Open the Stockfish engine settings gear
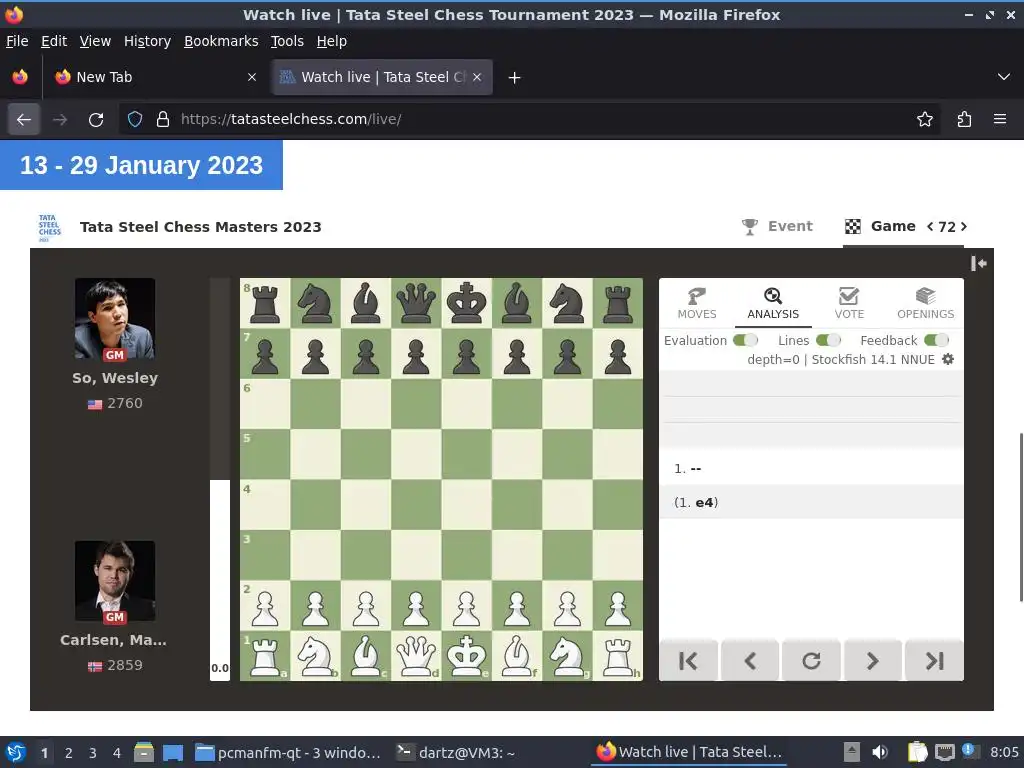Image resolution: width=1024 pixels, height=768 pixels. (948, 359)
